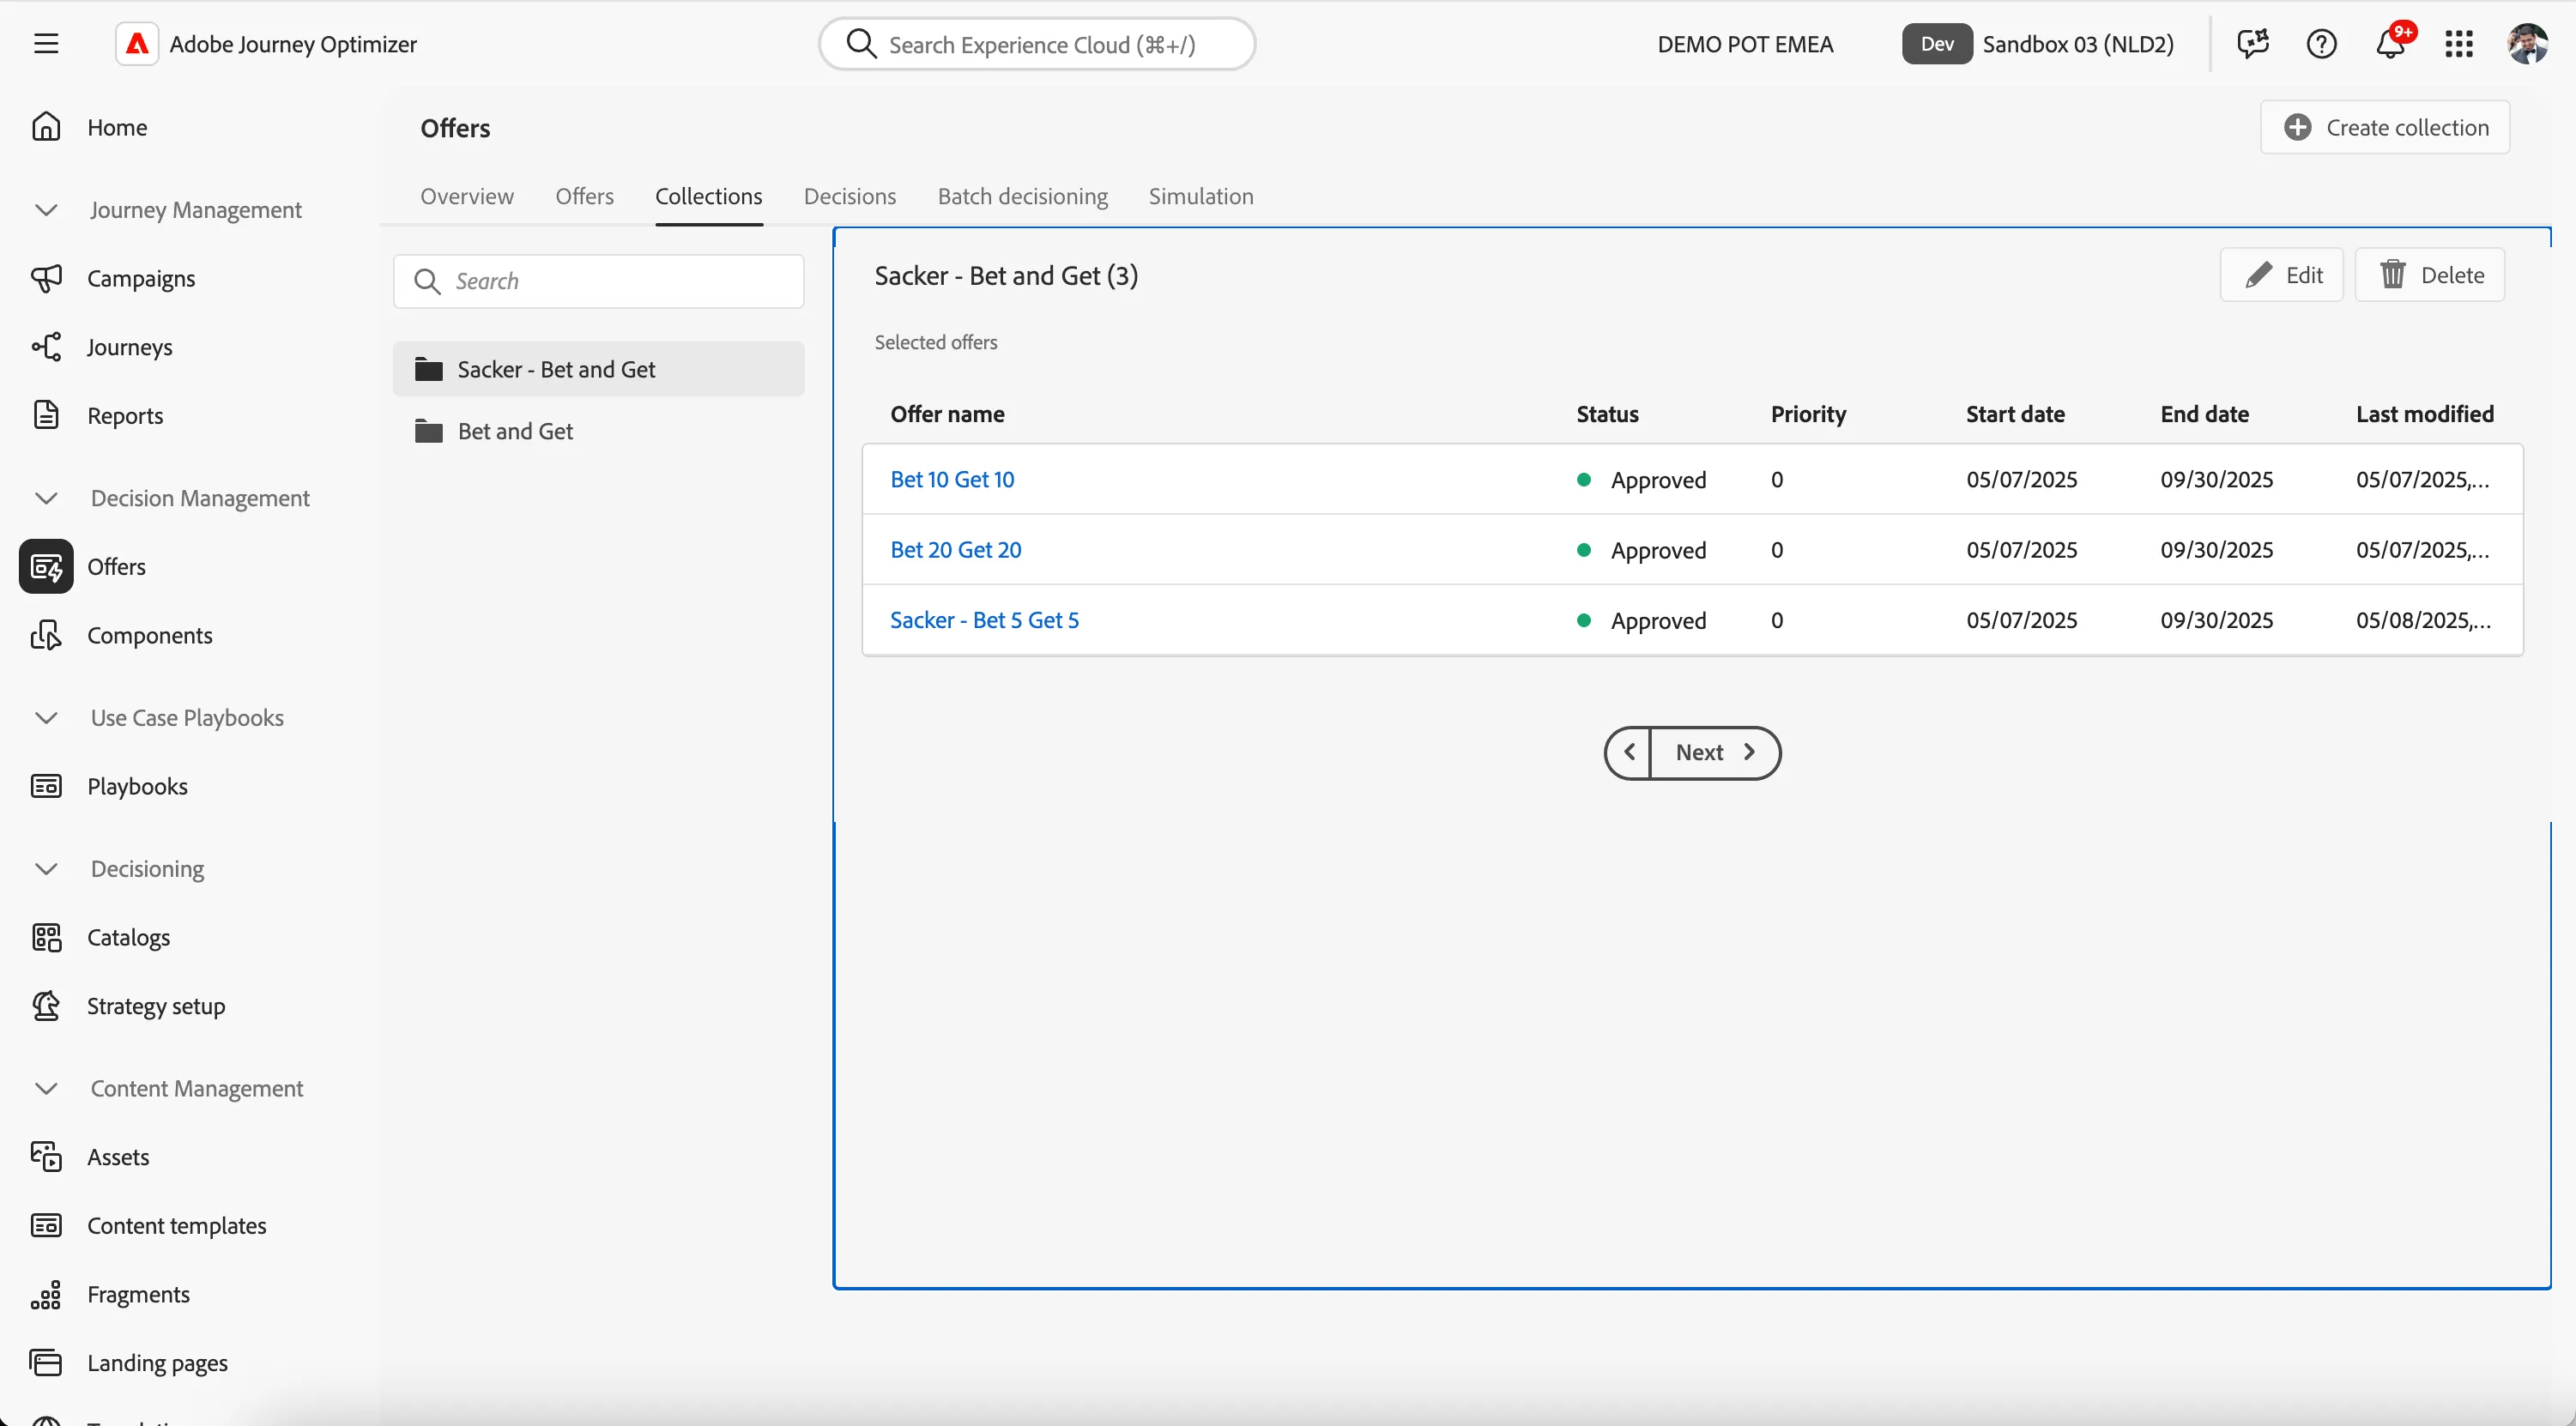Open the help question mark icon

click(2321, 44)
